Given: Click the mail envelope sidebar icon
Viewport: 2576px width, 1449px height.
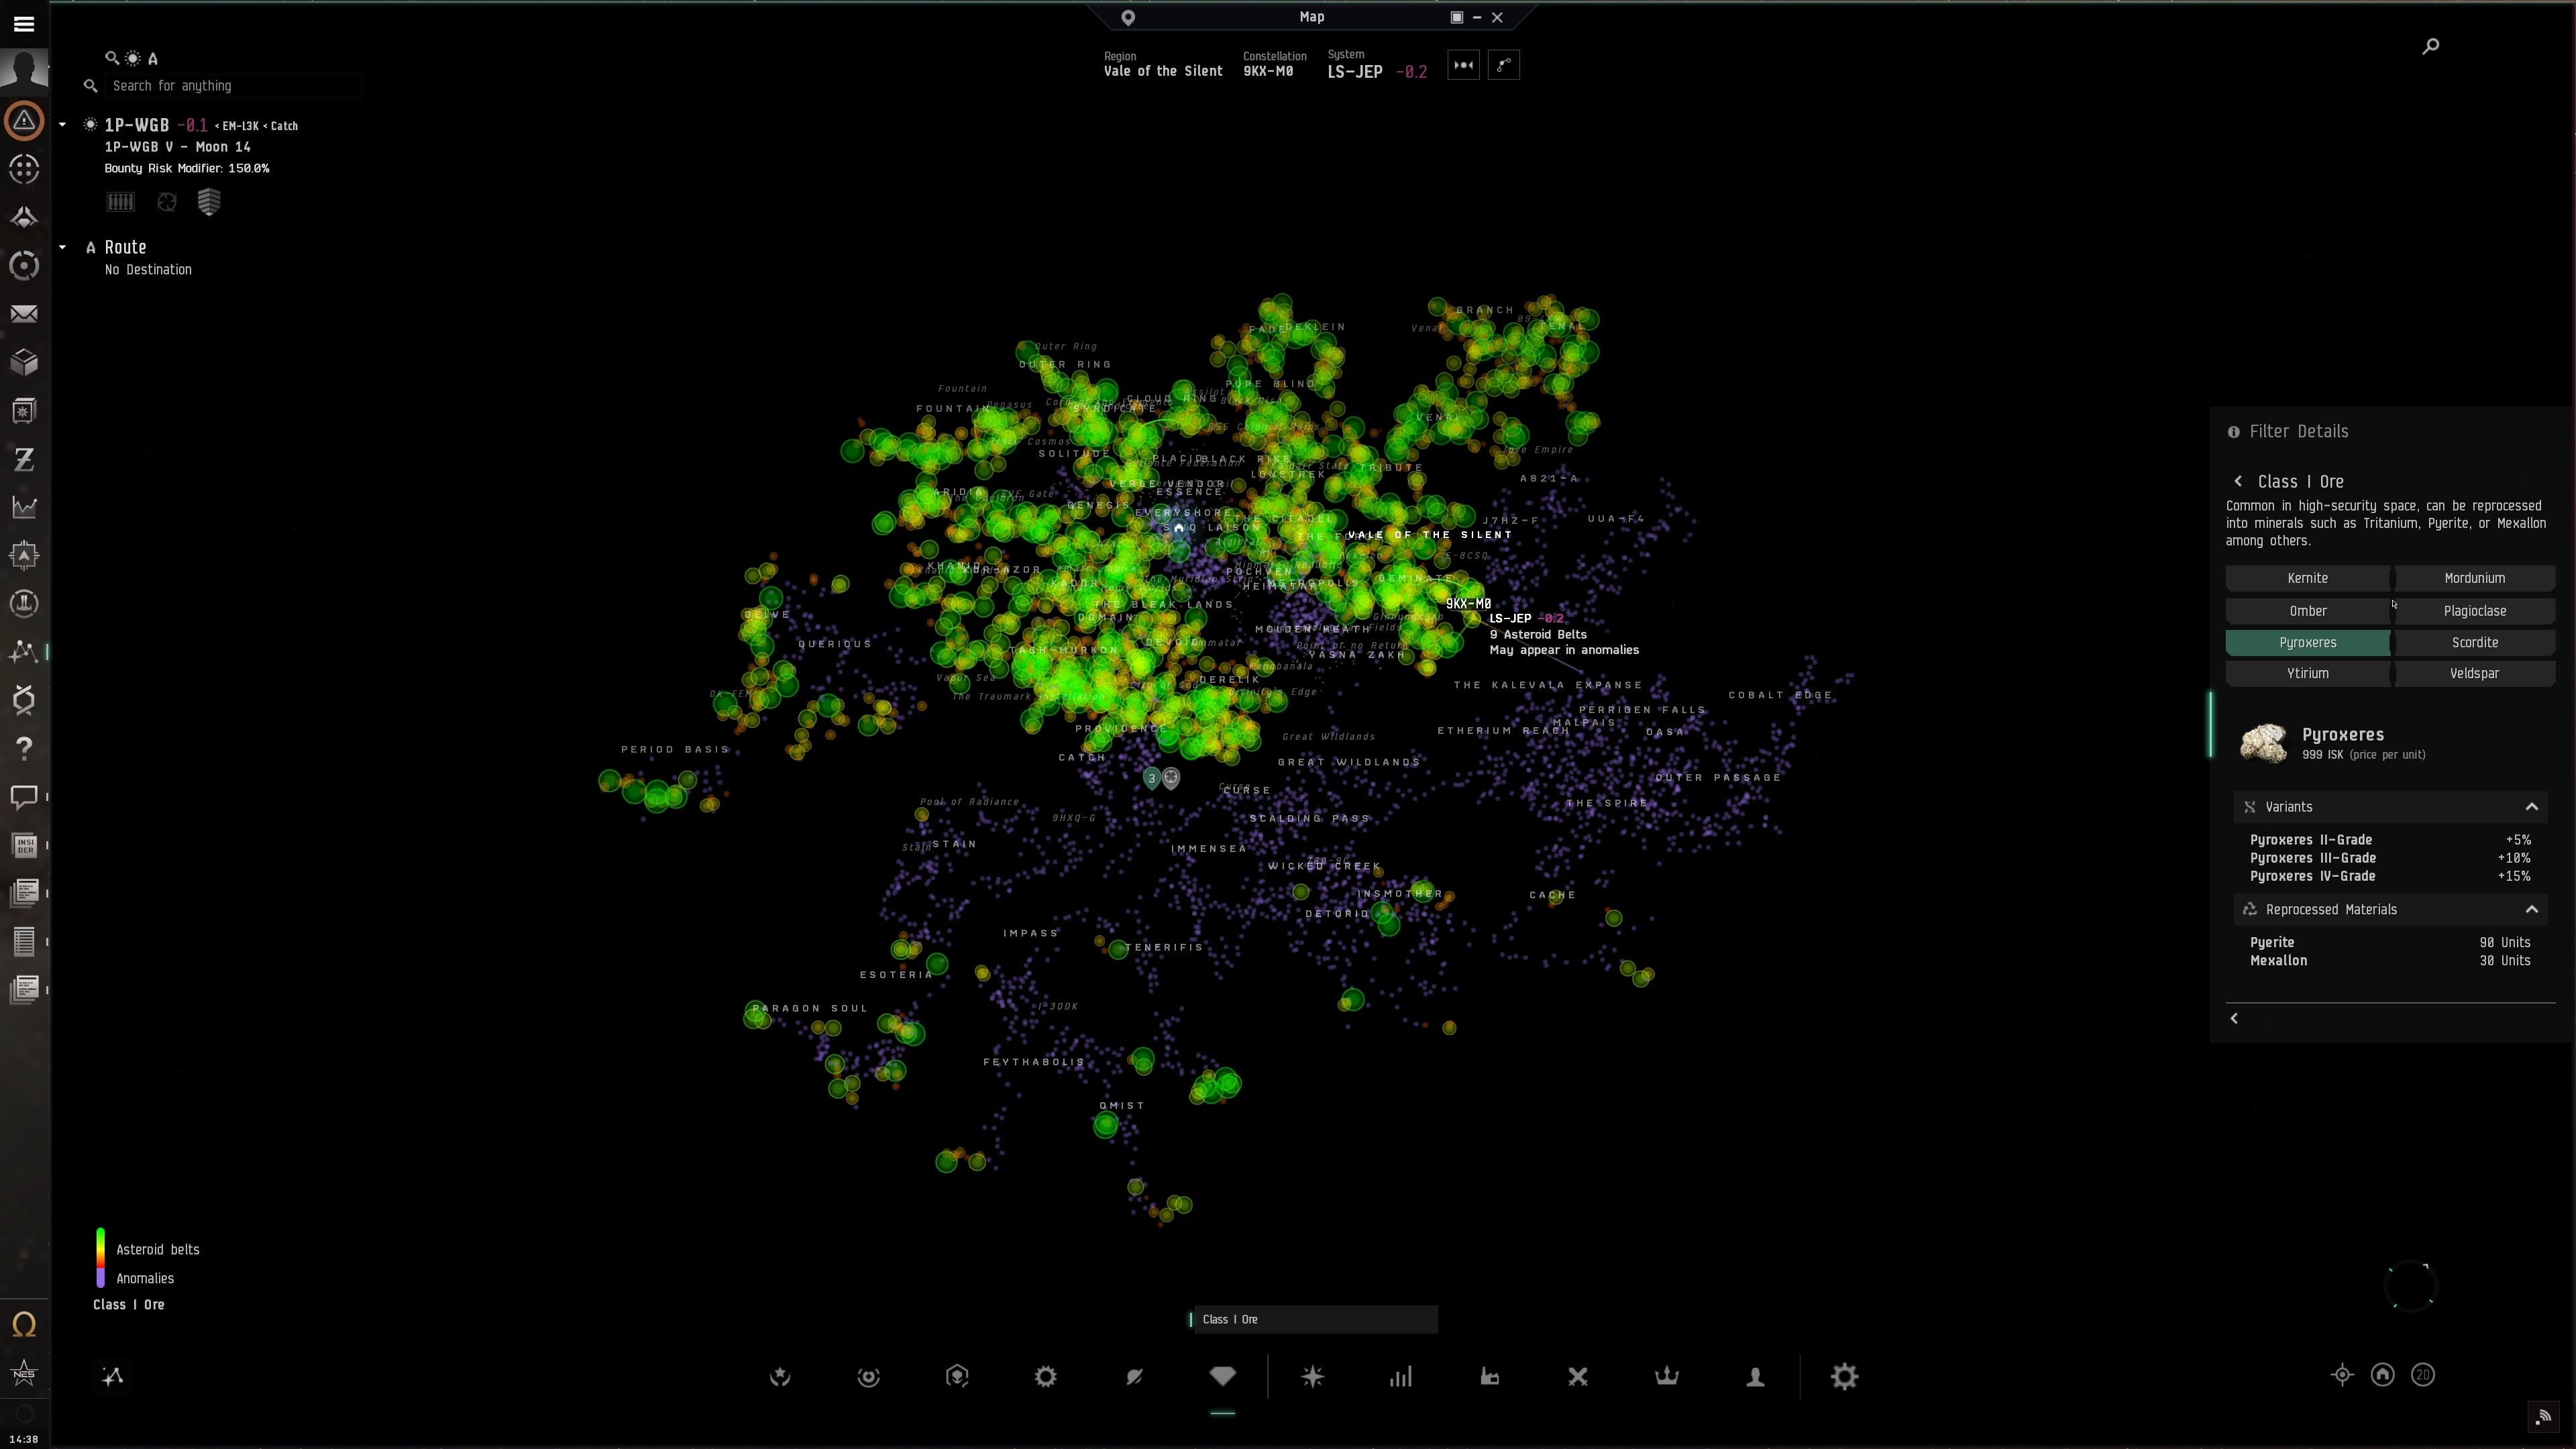Looking at the screenshot, I should (x=24, y=314).
